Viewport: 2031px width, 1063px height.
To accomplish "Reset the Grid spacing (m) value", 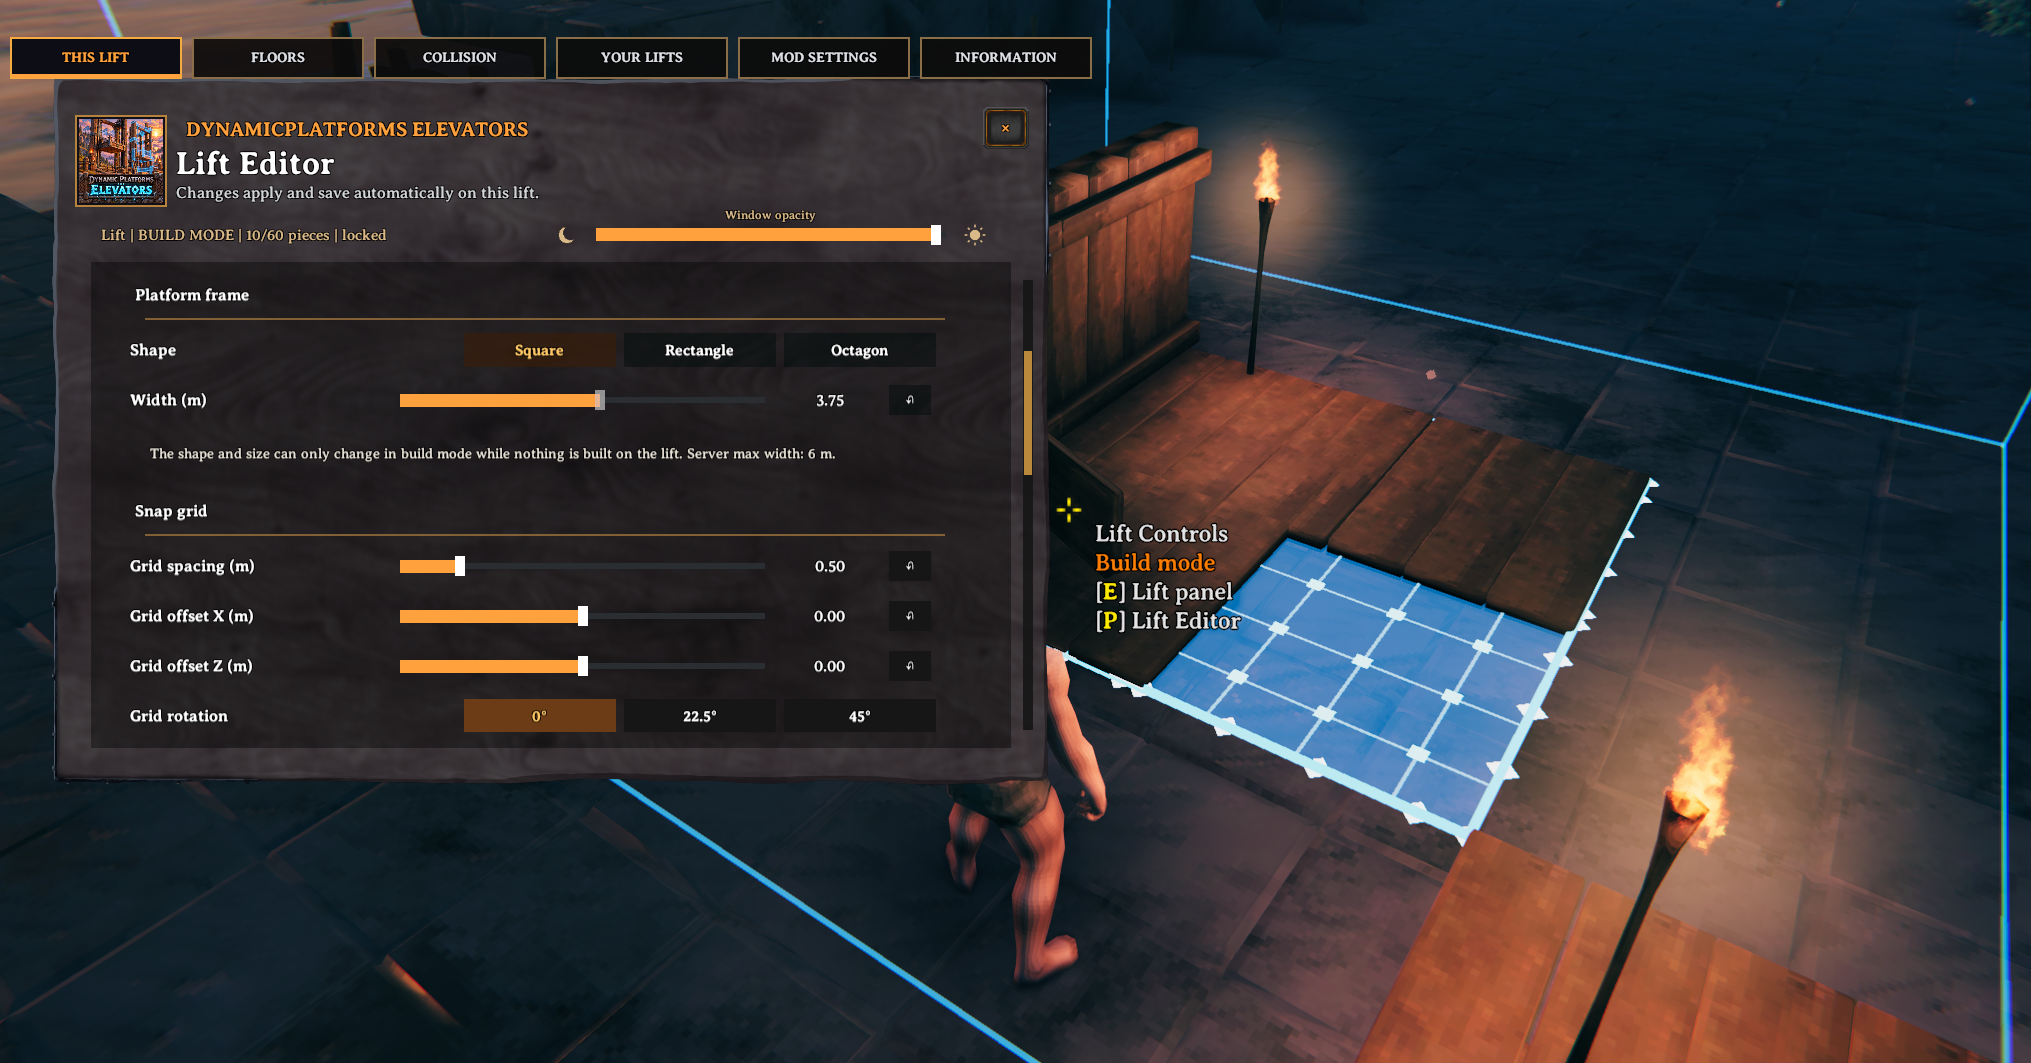I will pyautogui.click(x=910, y=566).
